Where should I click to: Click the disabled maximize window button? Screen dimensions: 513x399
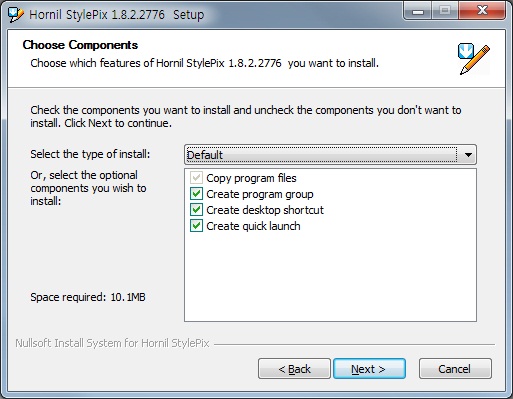445,11
